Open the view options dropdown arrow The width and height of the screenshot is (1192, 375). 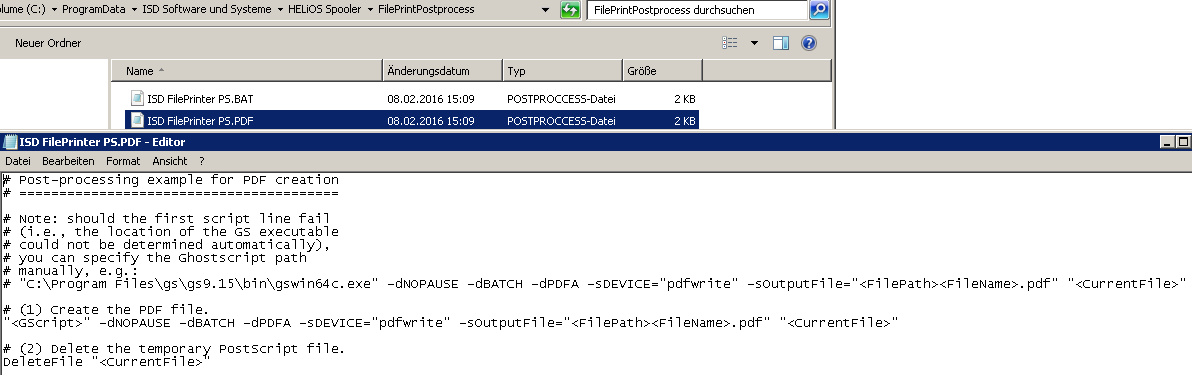click(754, 43)
